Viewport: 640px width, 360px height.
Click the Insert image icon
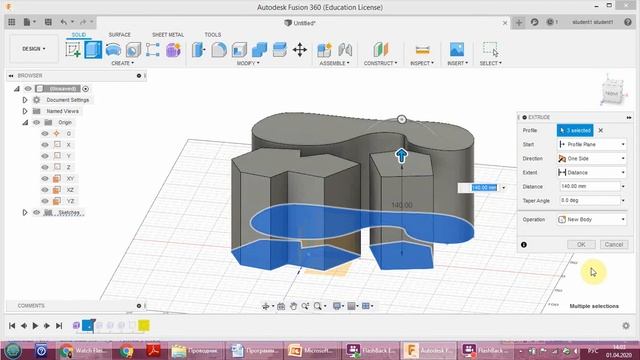click(457, 50)
